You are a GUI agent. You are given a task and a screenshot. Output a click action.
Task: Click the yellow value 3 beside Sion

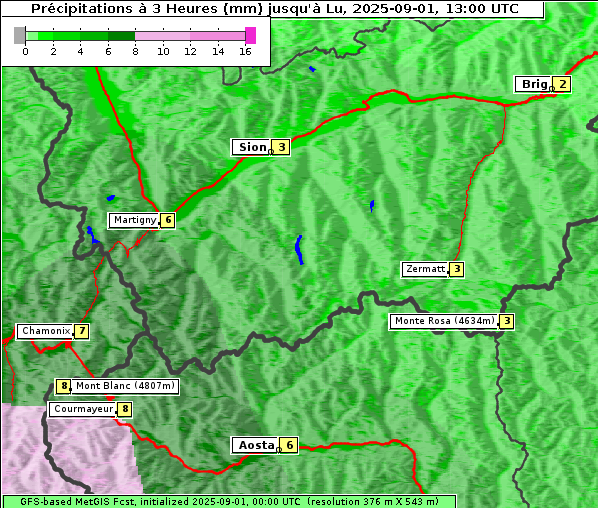coord(281,147)
